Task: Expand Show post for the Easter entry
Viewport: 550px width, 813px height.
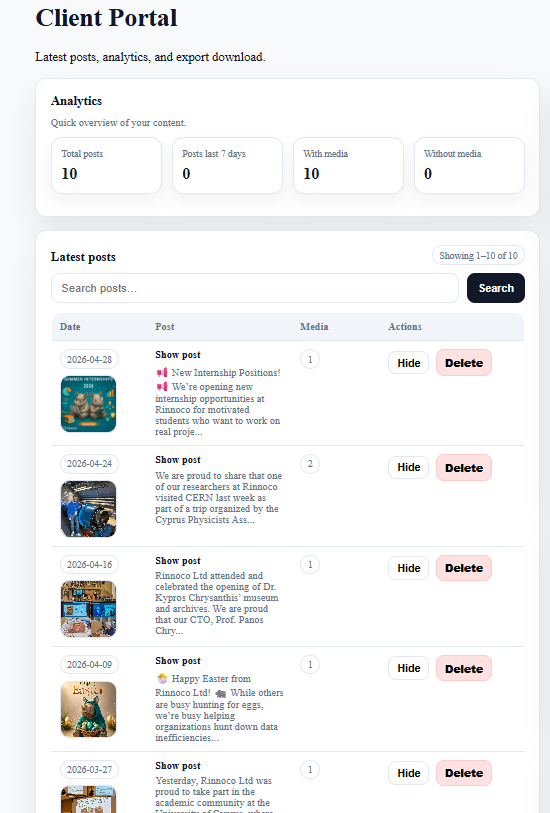Action: (178, 661)
